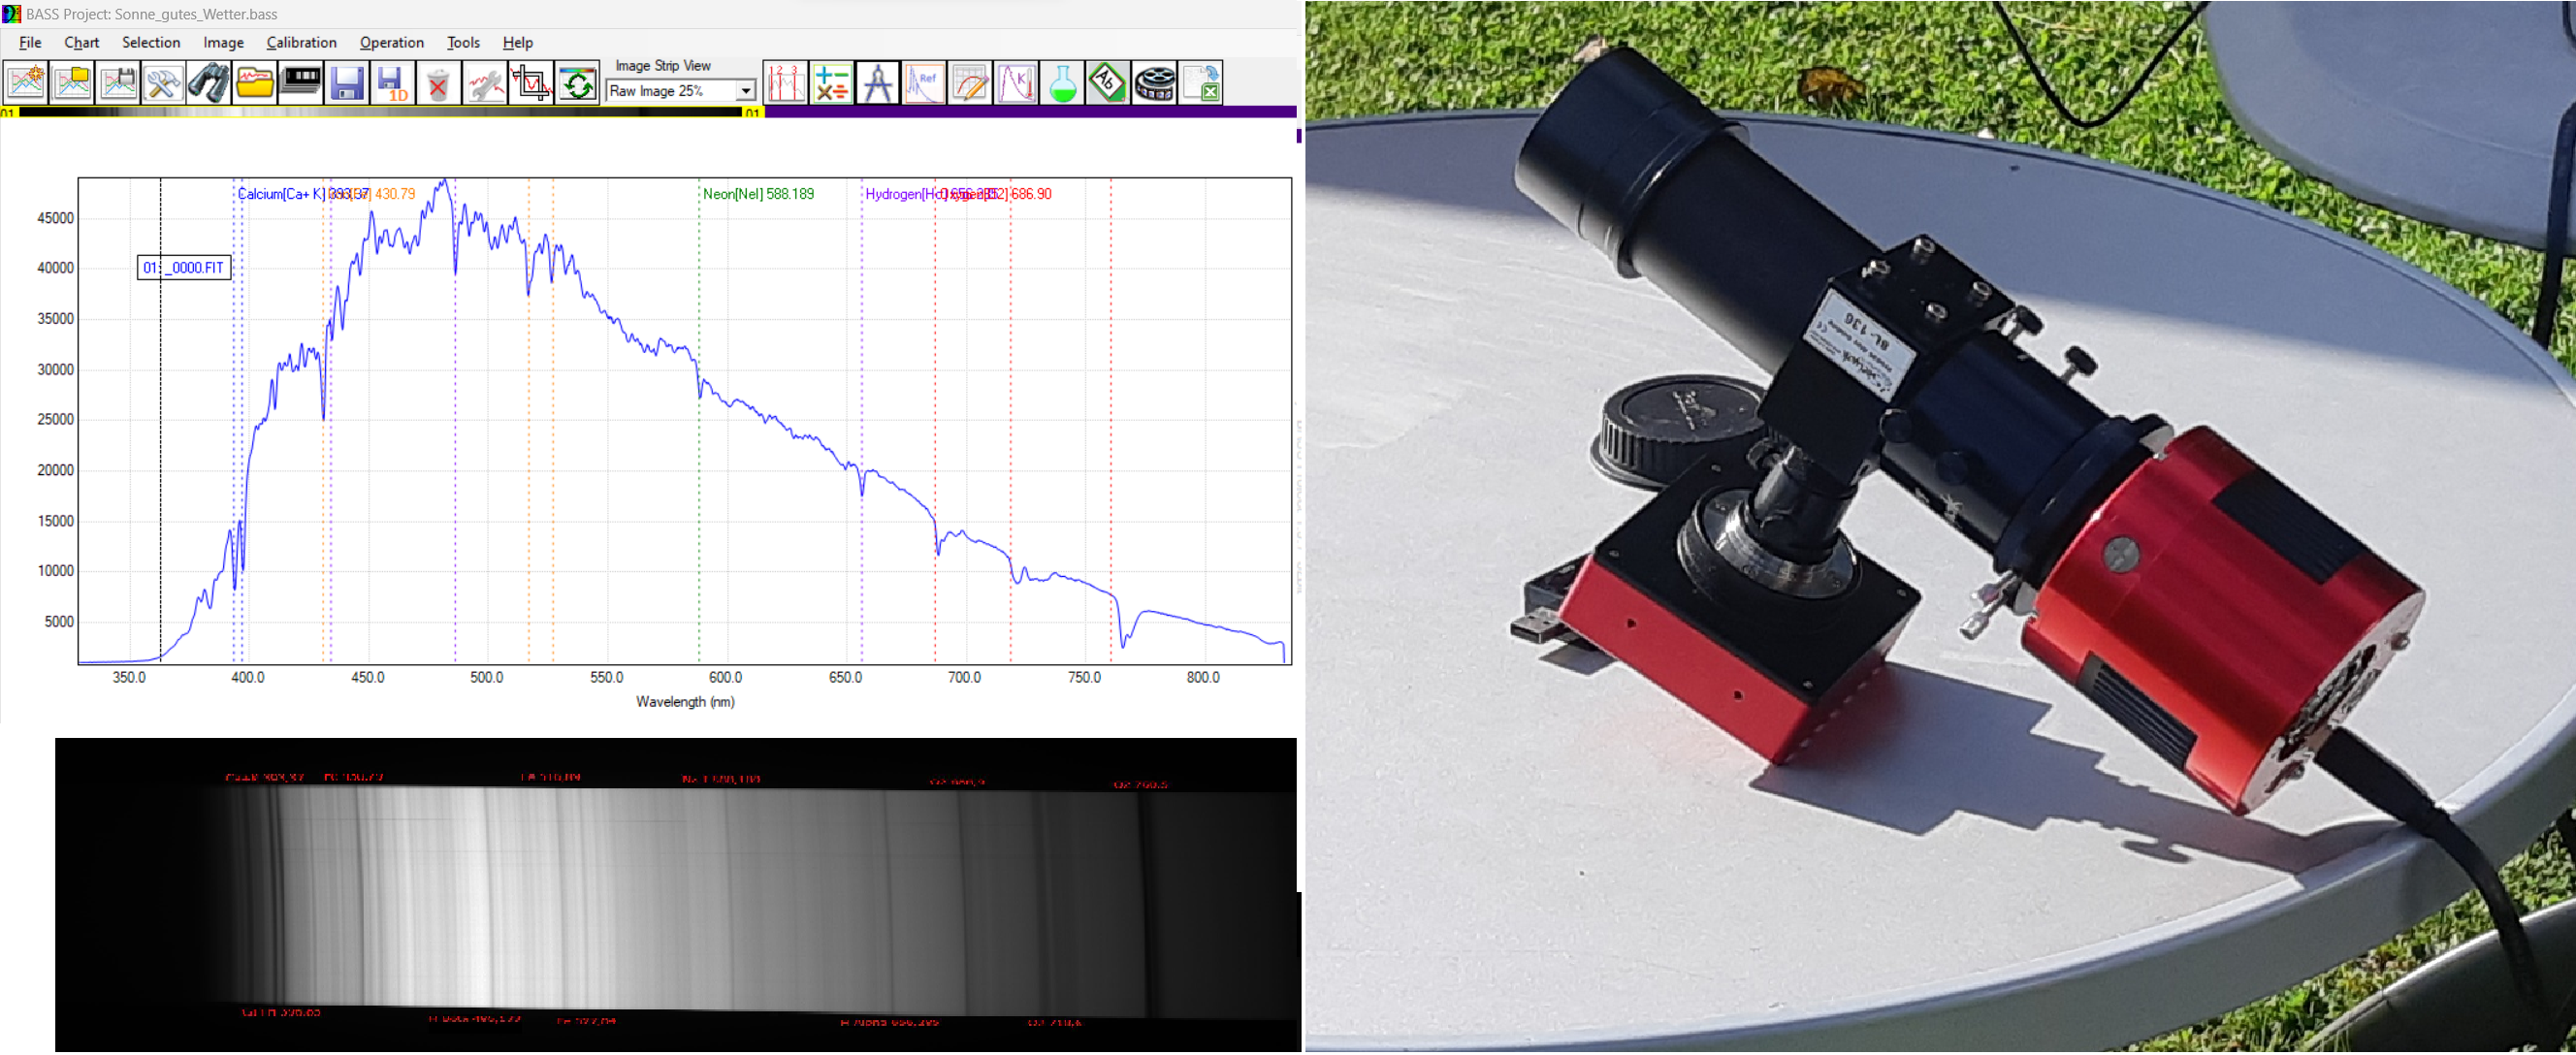Open the Image menu
2576x1055 pixels.
point(223,42)
